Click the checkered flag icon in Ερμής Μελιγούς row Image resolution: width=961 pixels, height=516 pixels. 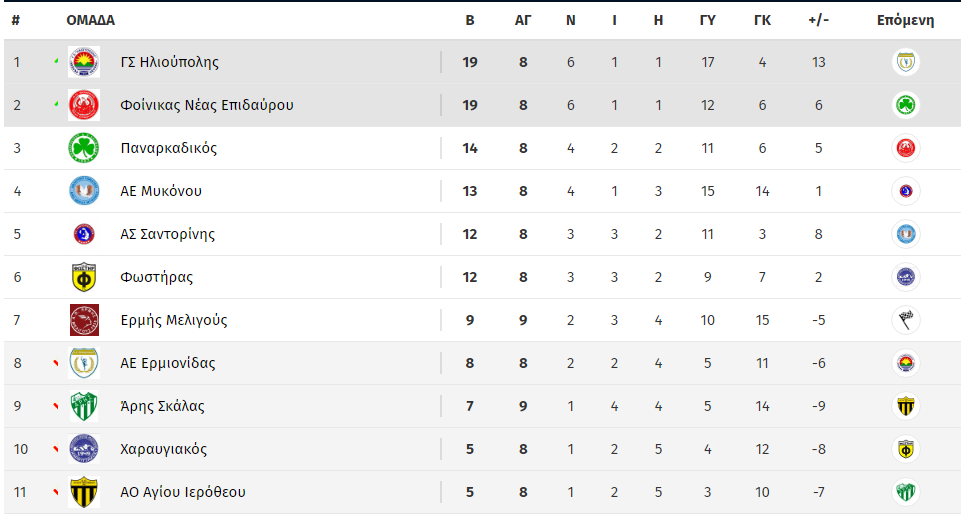click(906, 320)
